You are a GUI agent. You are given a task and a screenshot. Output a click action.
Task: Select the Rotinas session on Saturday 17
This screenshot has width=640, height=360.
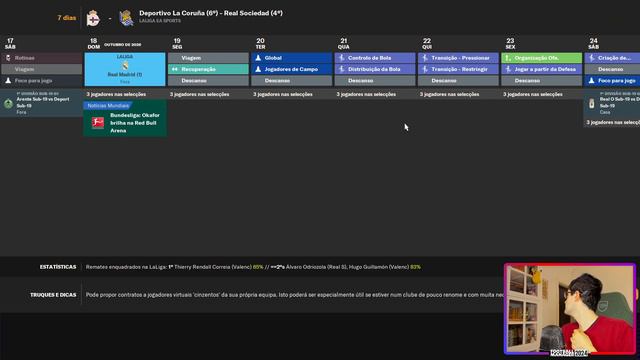[41, 58]
